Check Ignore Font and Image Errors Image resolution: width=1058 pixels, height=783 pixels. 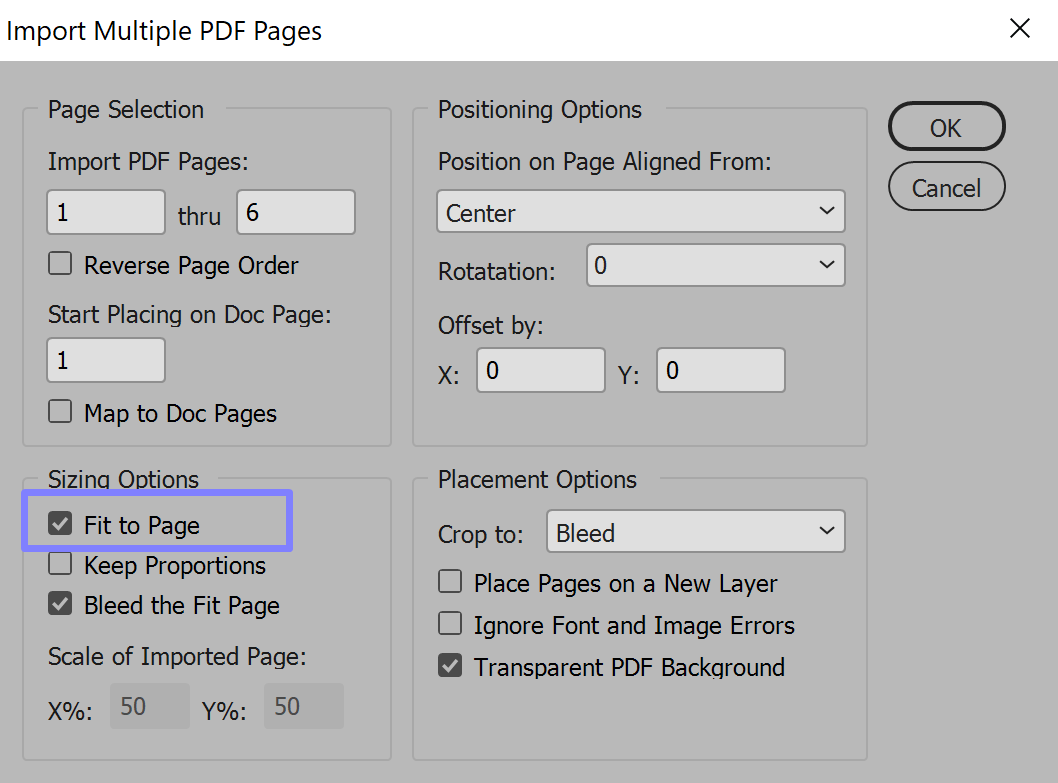pos(451,625)
